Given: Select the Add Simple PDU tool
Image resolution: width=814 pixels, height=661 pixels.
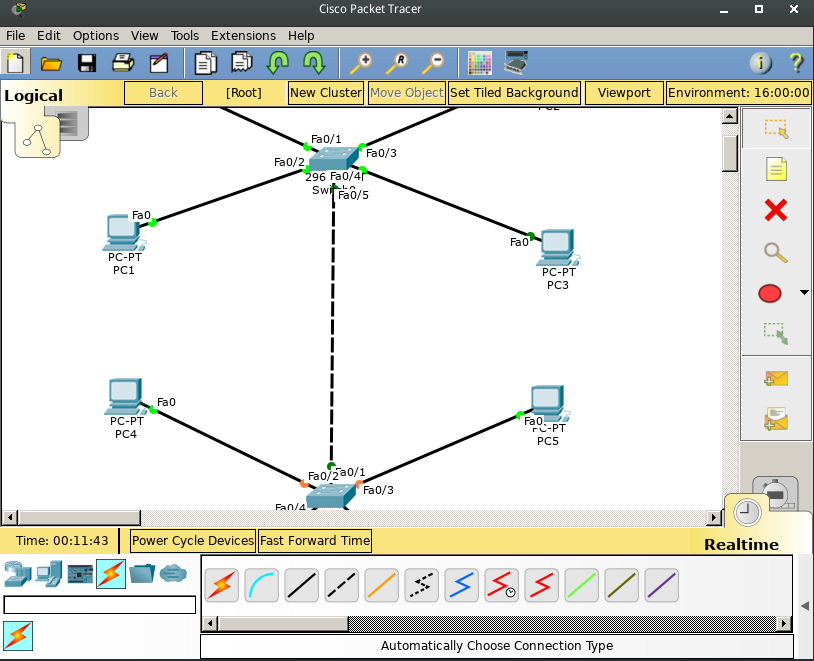Looking at the screenshot, I should point(775,378).
